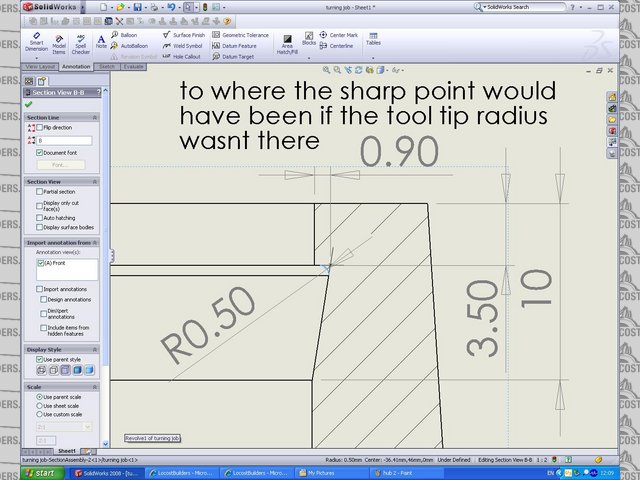Switch to the FeatureManager tree tab
This screenshot has height=480, width=640.
click(x=29, y=81)
